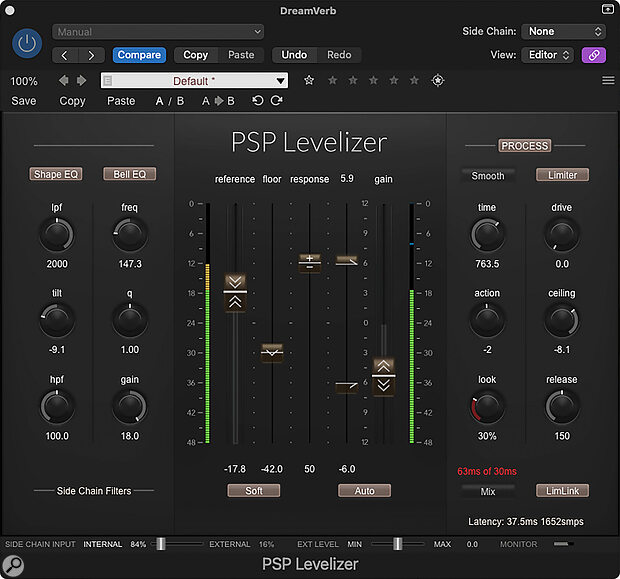Viewport: 620px width, 579px height.
Task: Click Paste in the PSP toolbar
Action: coord(121,101)
